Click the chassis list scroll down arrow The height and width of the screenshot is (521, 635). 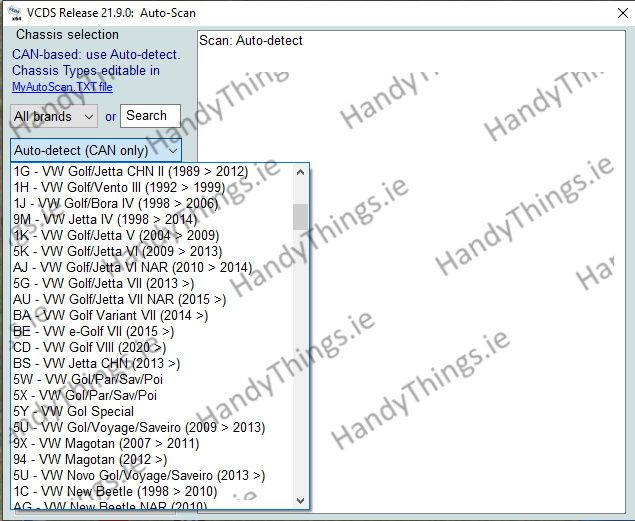click(x=300, y=501)
